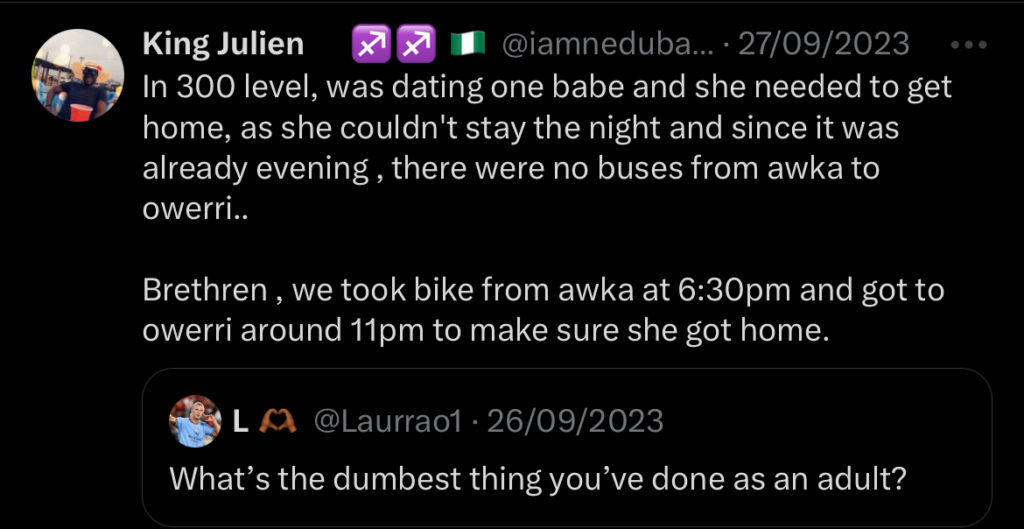Click the heart hands emoji next to L

tap(275, 421)
